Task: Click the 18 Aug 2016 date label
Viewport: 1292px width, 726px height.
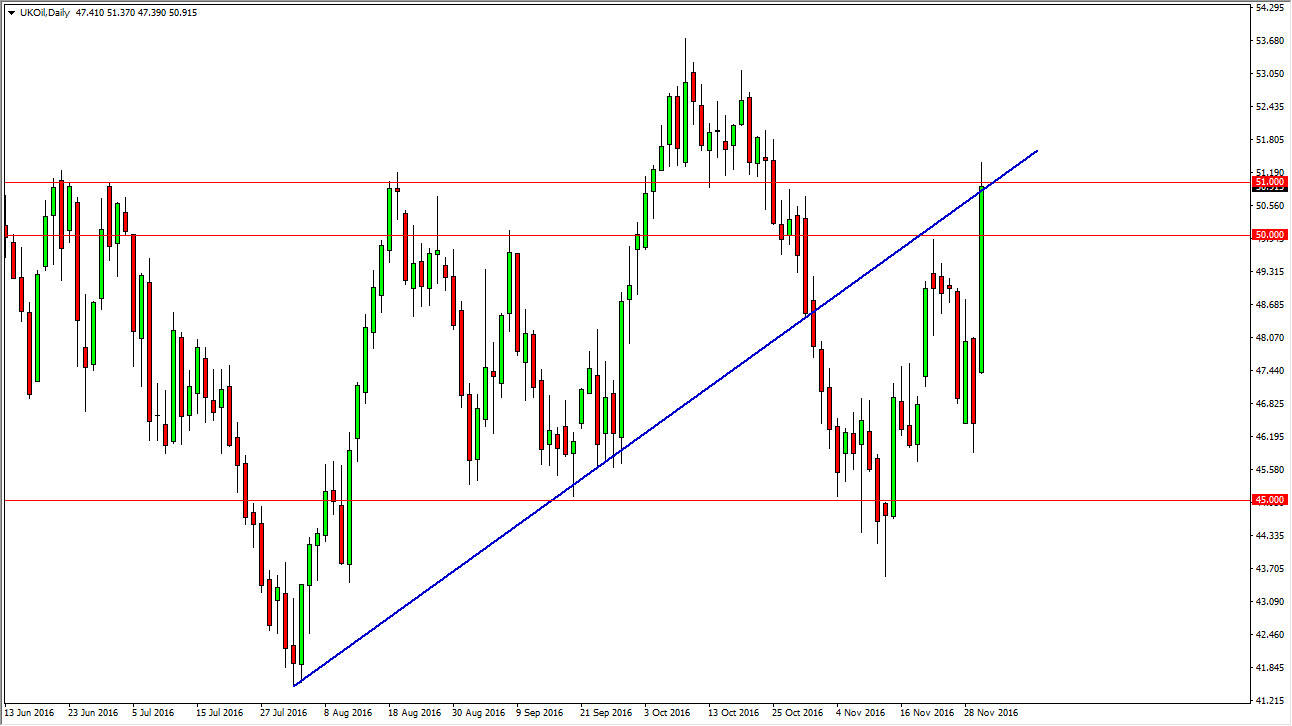Action: (x=415, y=713)
